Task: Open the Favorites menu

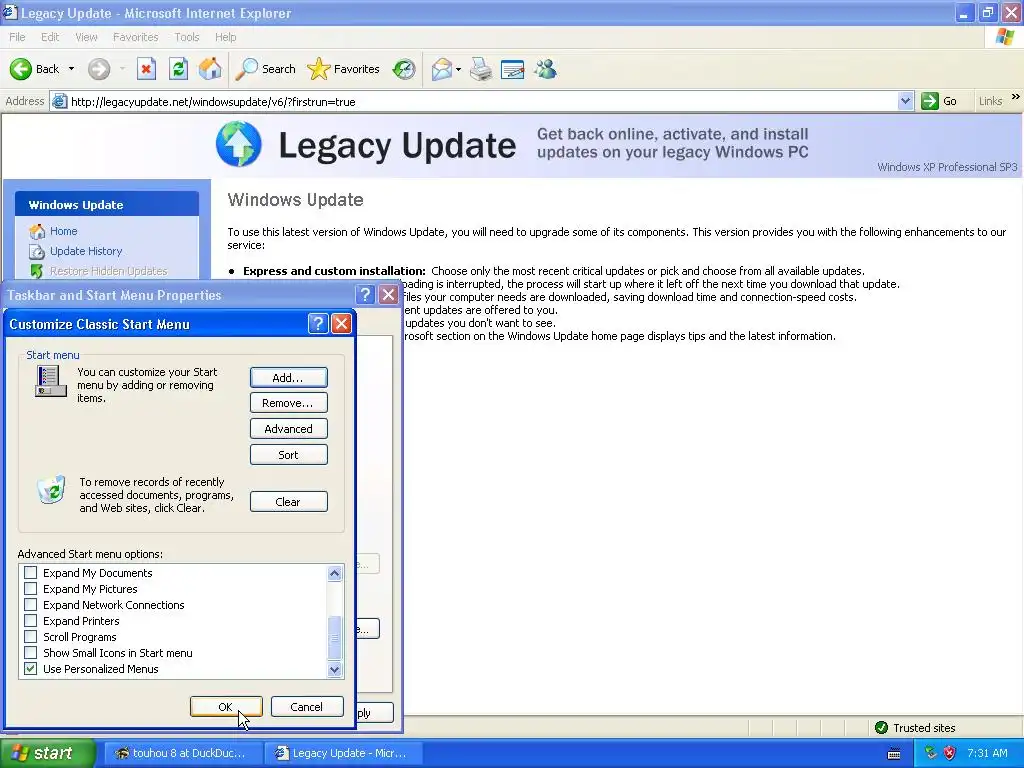Action: [135, 37]
